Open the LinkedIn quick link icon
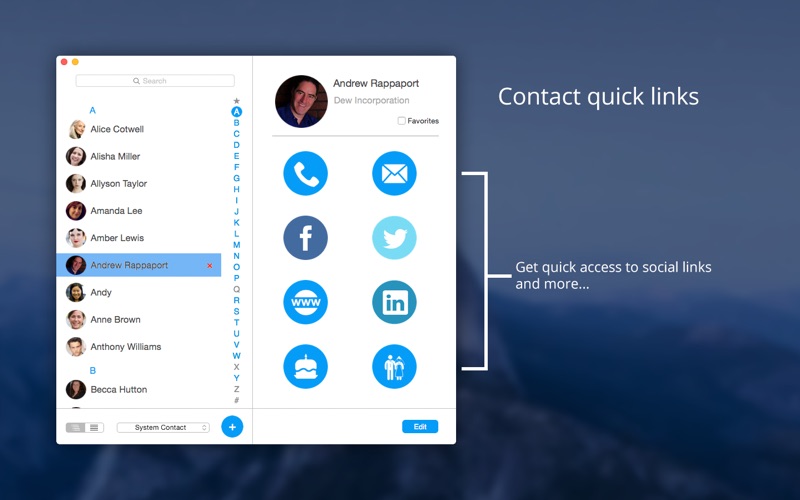Viewport: 800px width, 500px height. [x=394, y=302]
